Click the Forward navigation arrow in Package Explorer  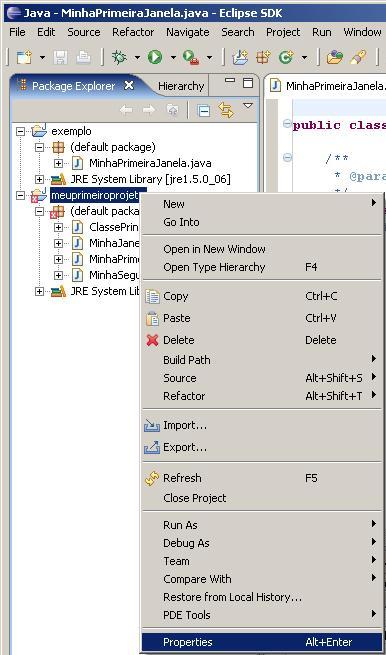tap(149, 110)
